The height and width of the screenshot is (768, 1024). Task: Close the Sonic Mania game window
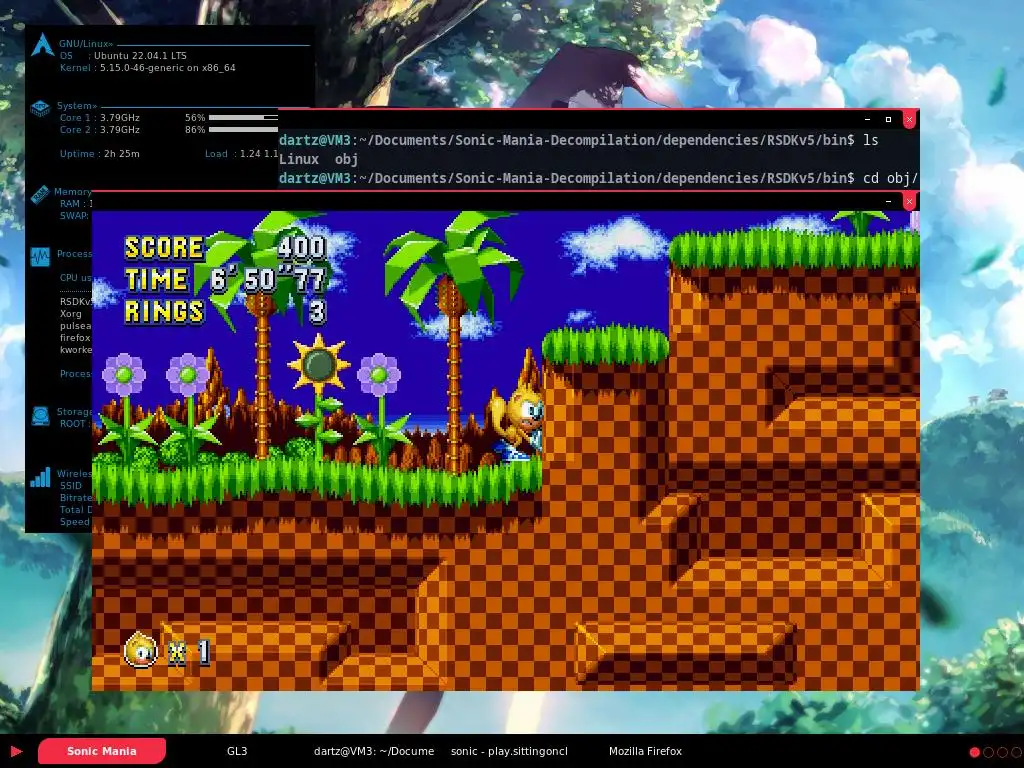[x=909, y=202]
